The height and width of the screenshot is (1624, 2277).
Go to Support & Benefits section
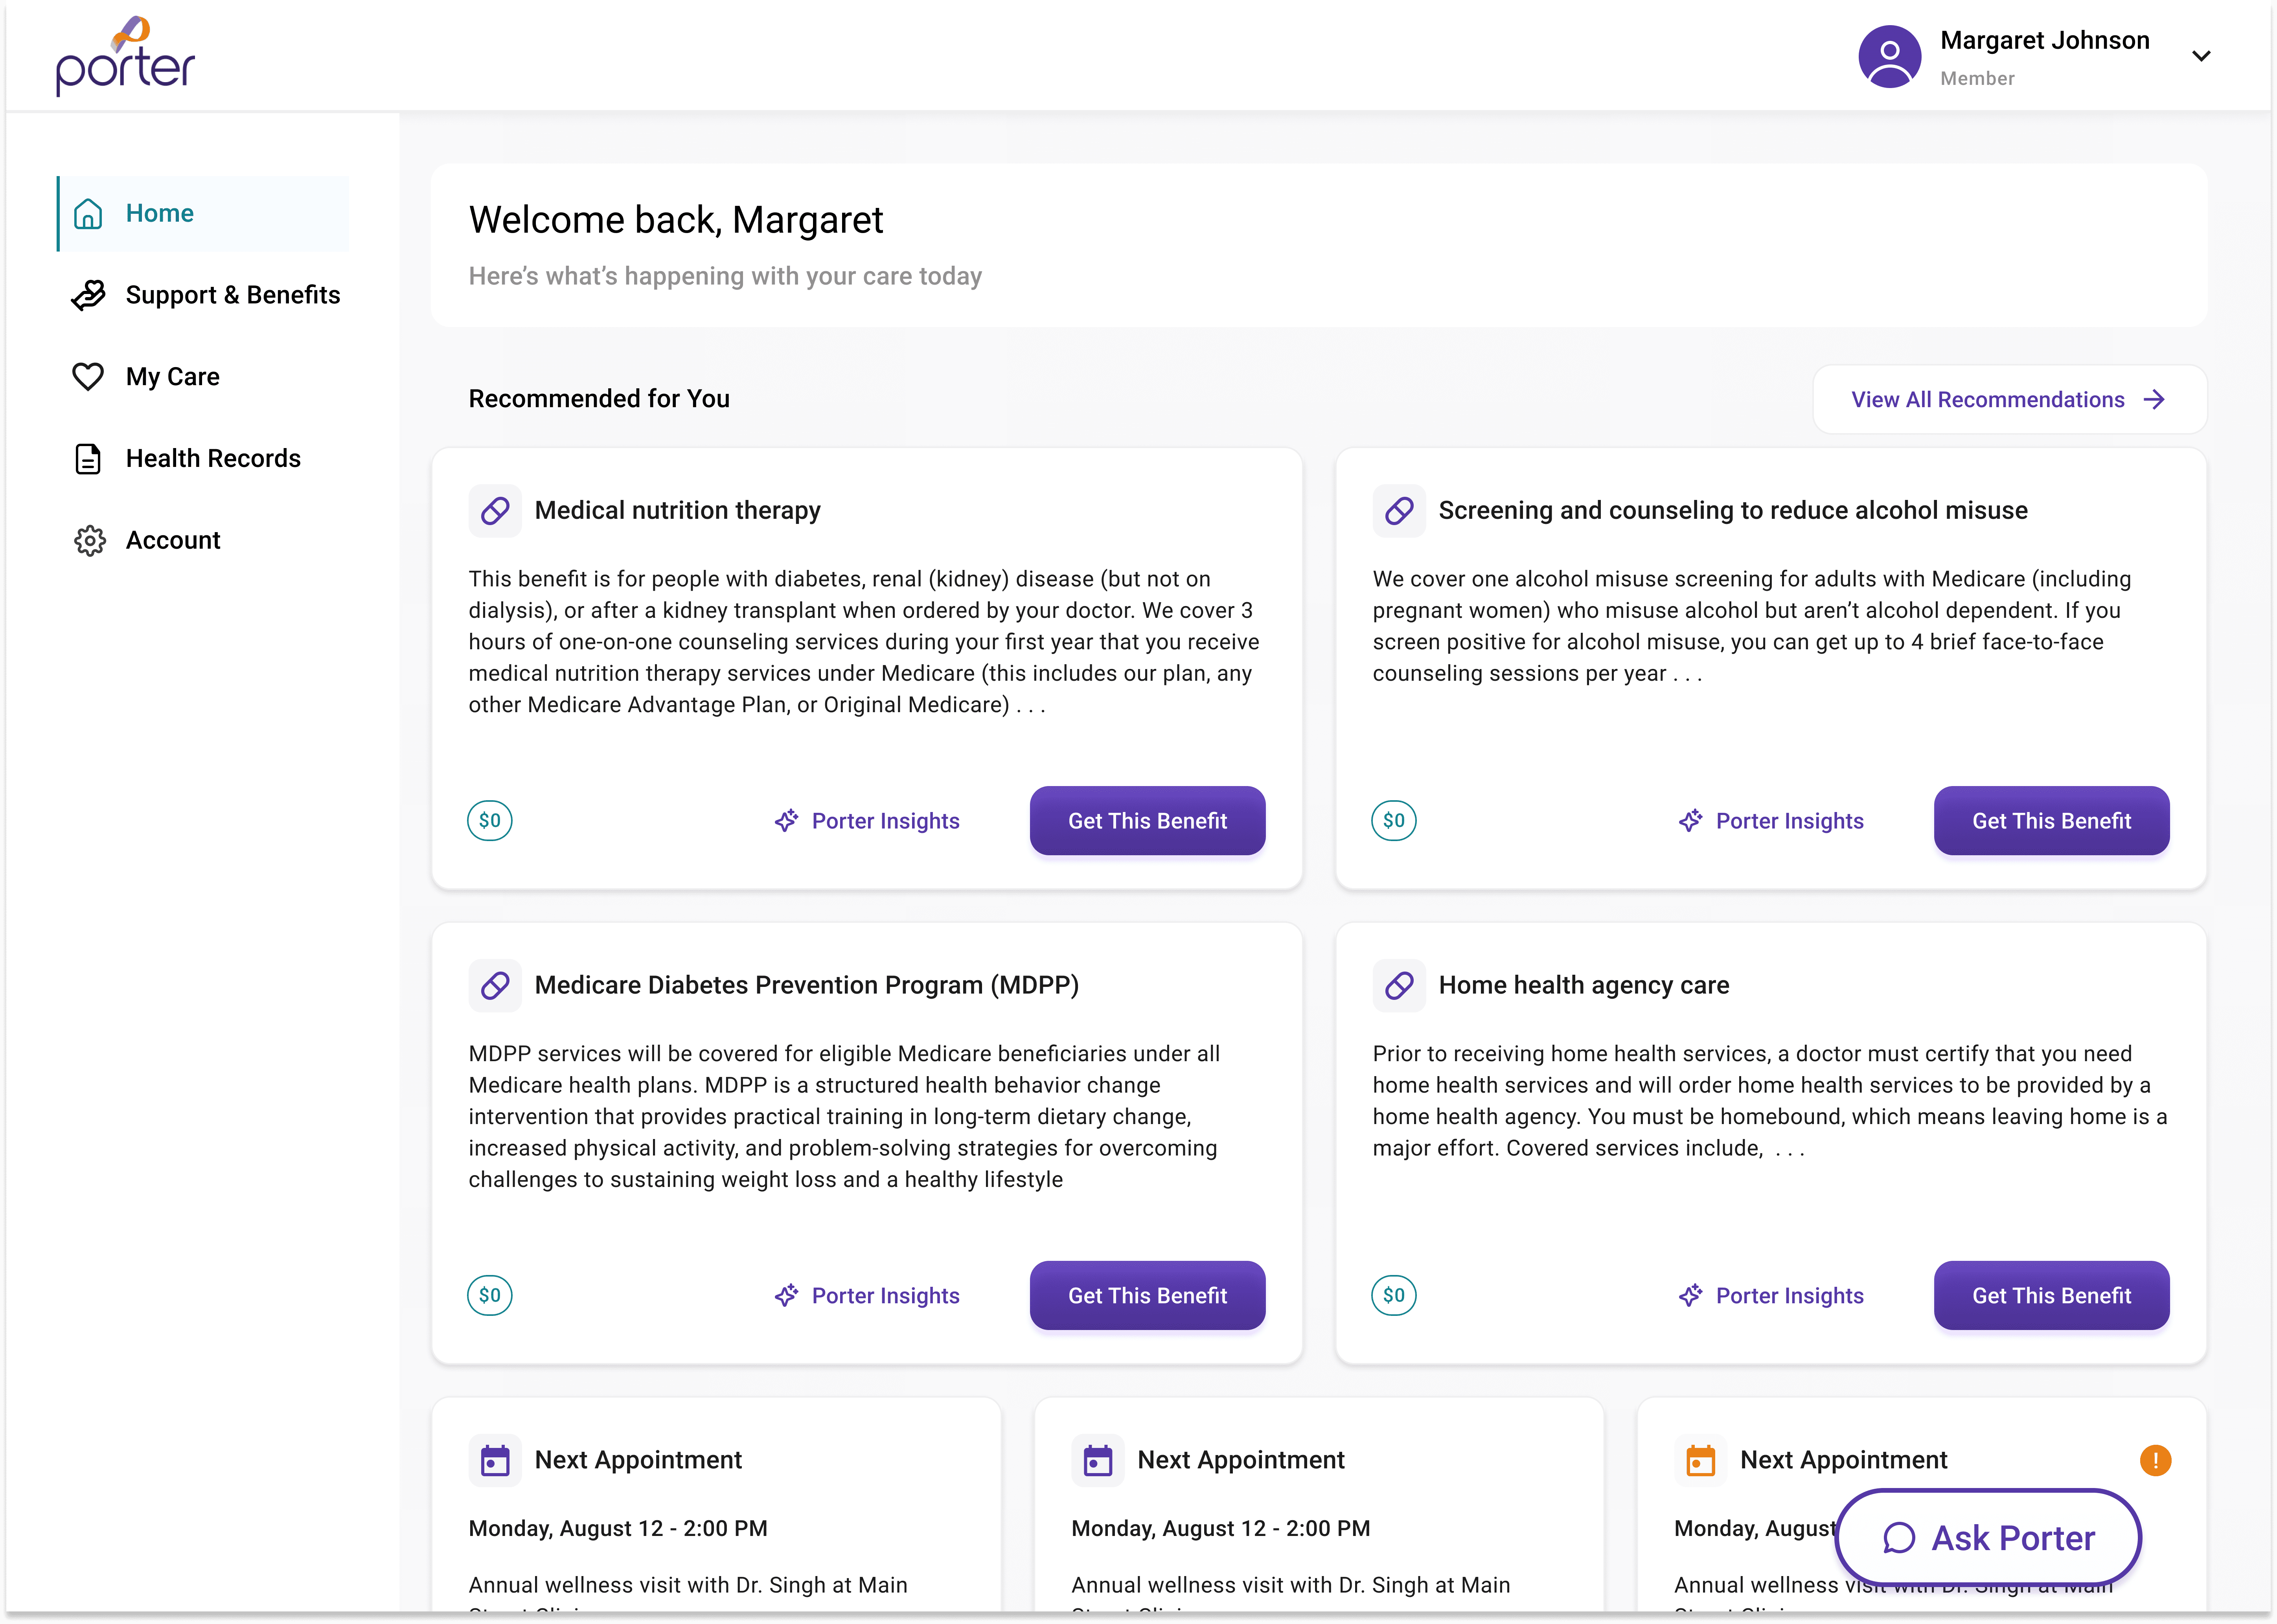coord(232,295)
